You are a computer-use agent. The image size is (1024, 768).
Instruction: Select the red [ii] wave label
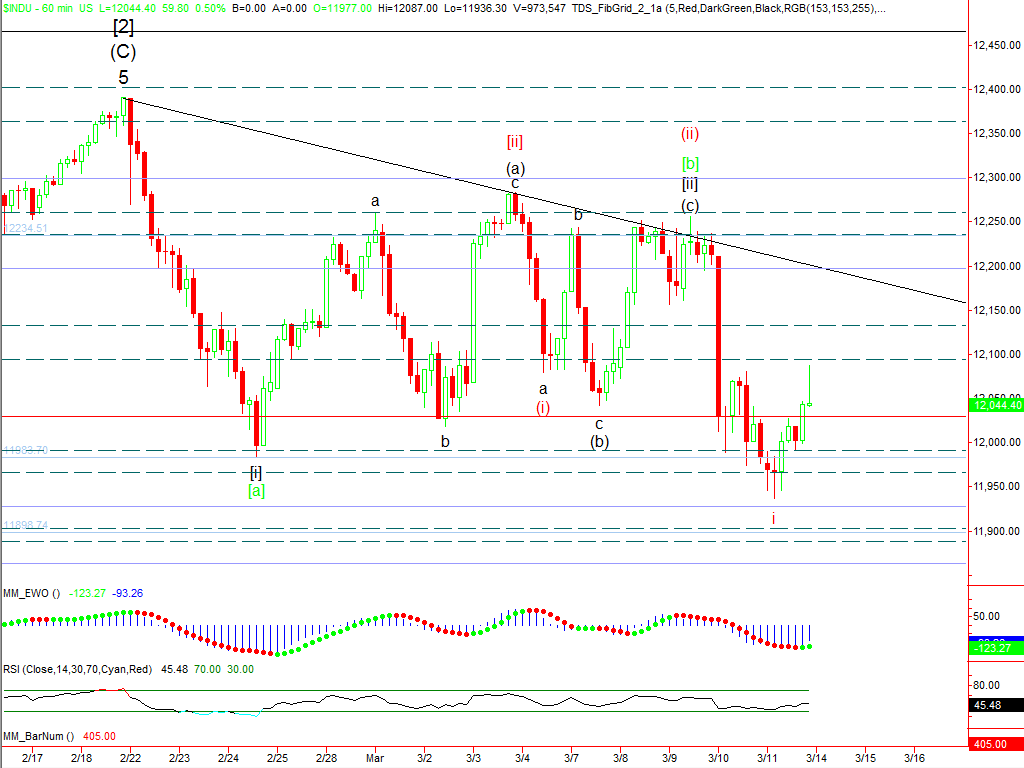point(515,141)
